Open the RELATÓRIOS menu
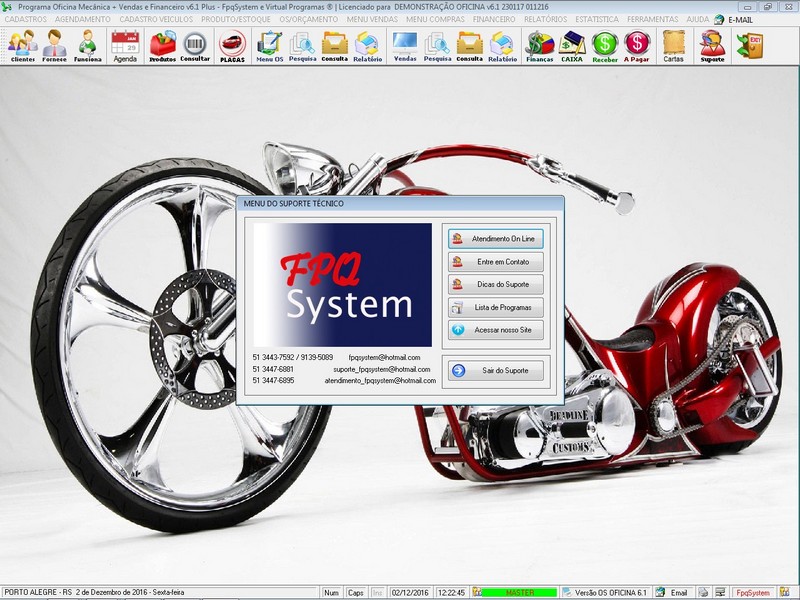Screen dimensions: 800x600 545,19
